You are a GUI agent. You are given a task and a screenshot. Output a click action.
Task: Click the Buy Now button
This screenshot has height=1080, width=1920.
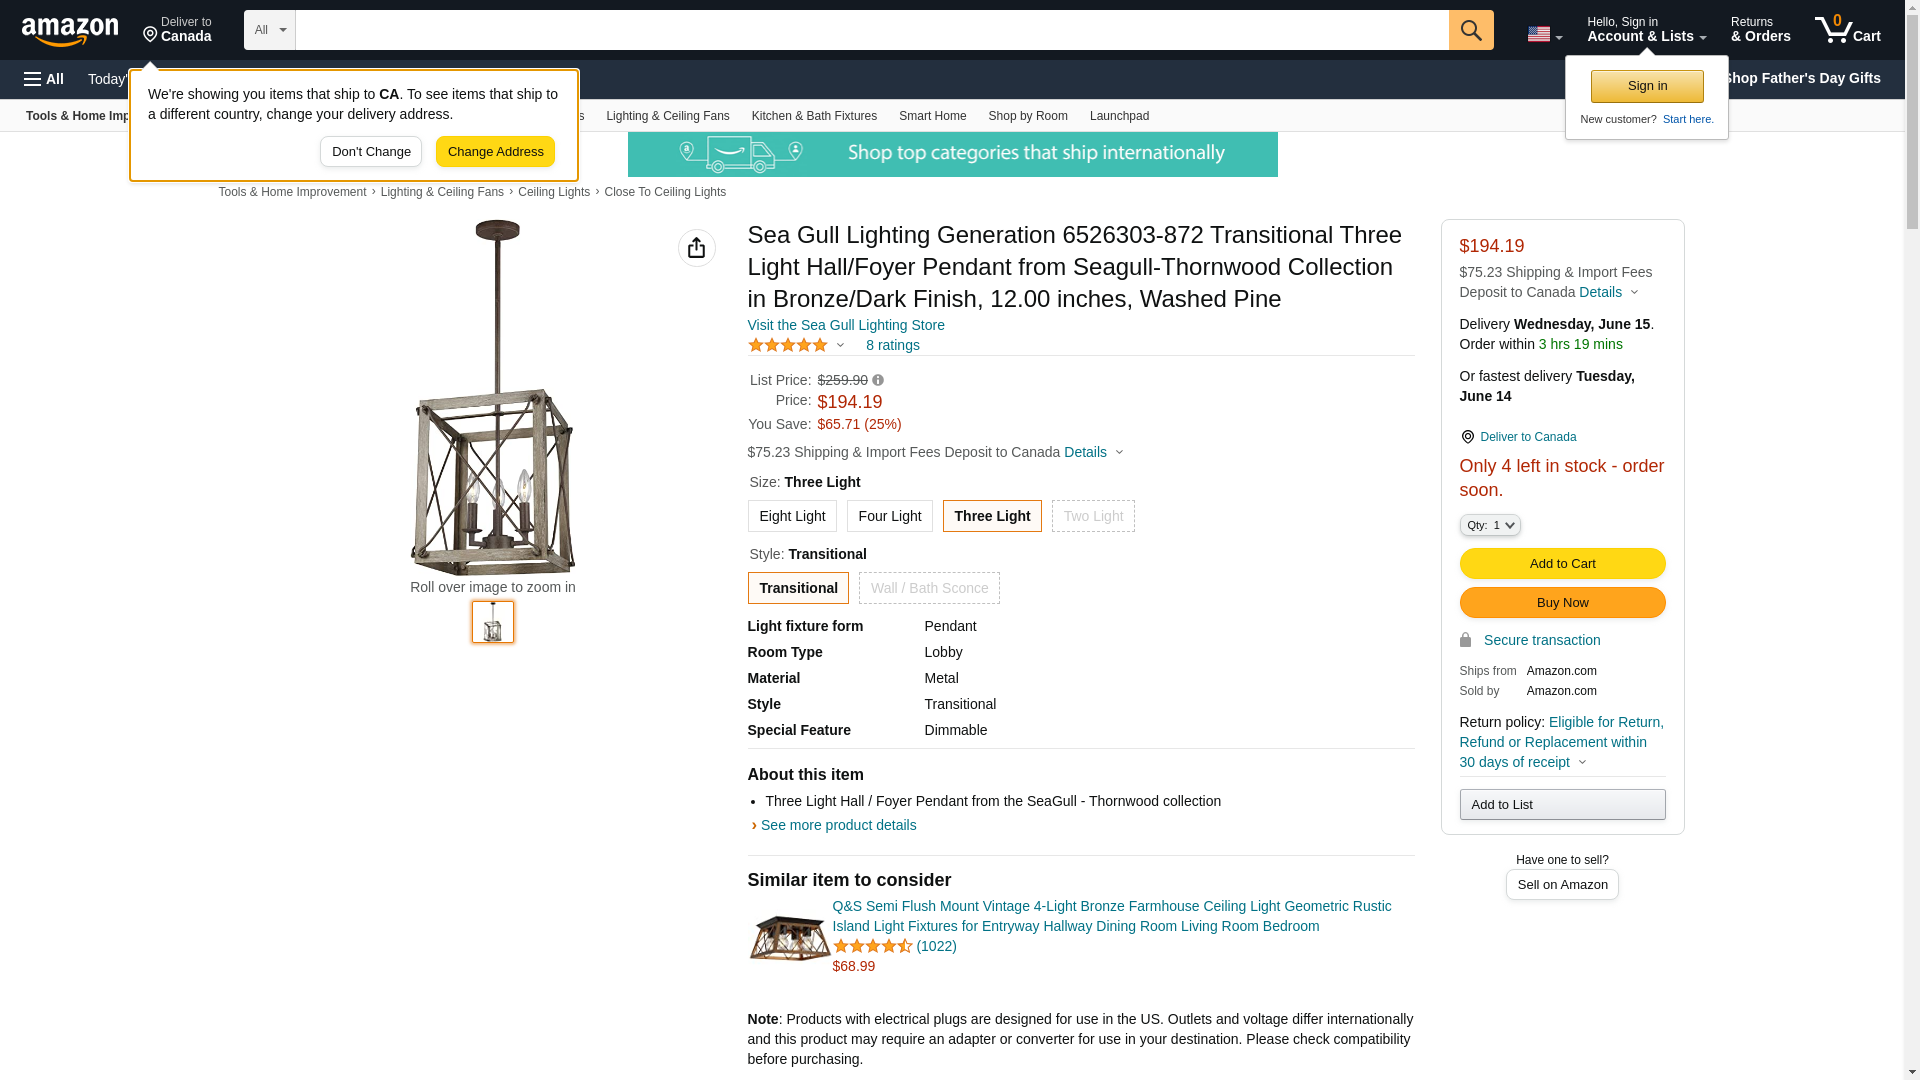pos(1562,602)
